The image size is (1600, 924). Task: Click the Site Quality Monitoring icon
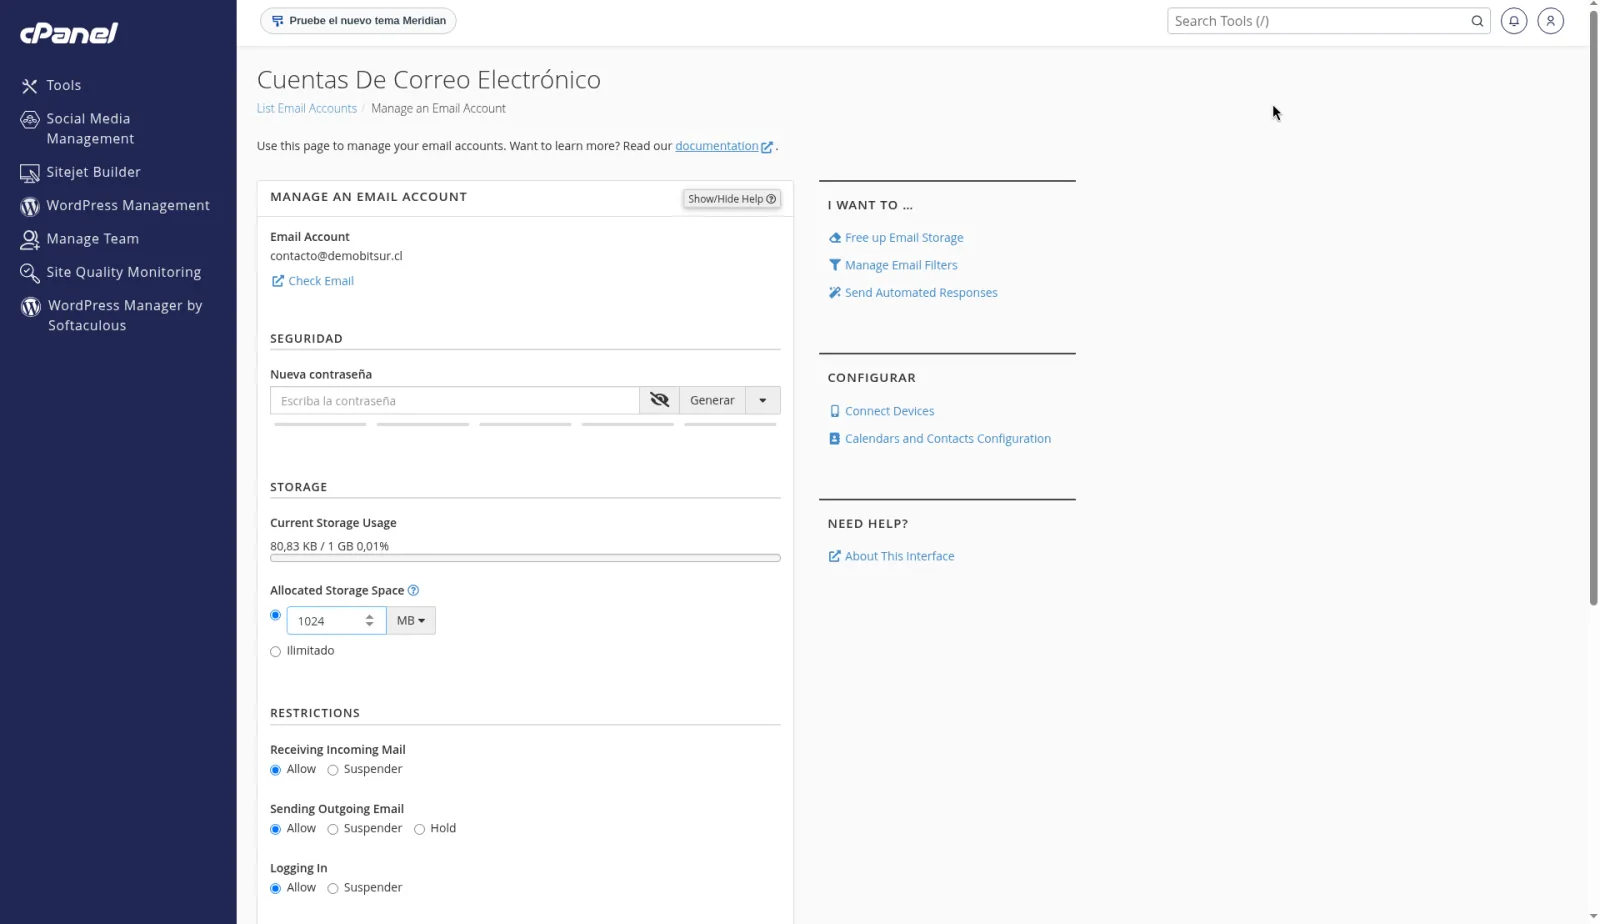click(x=30, y=273)
